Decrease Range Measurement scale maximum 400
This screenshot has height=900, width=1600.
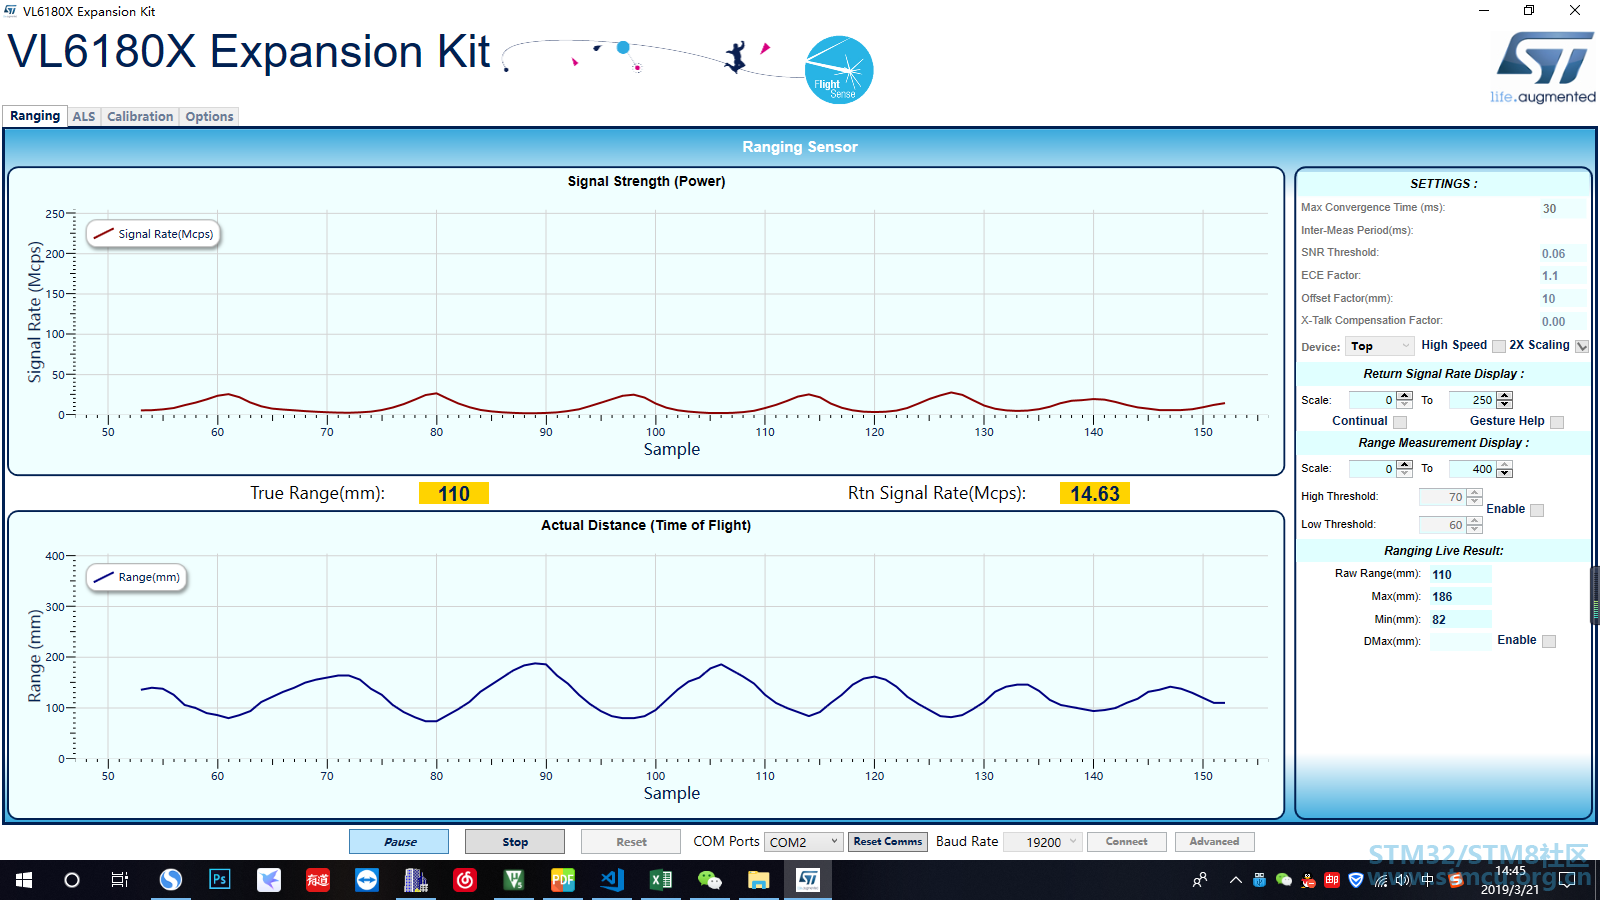pos(1505,473)
